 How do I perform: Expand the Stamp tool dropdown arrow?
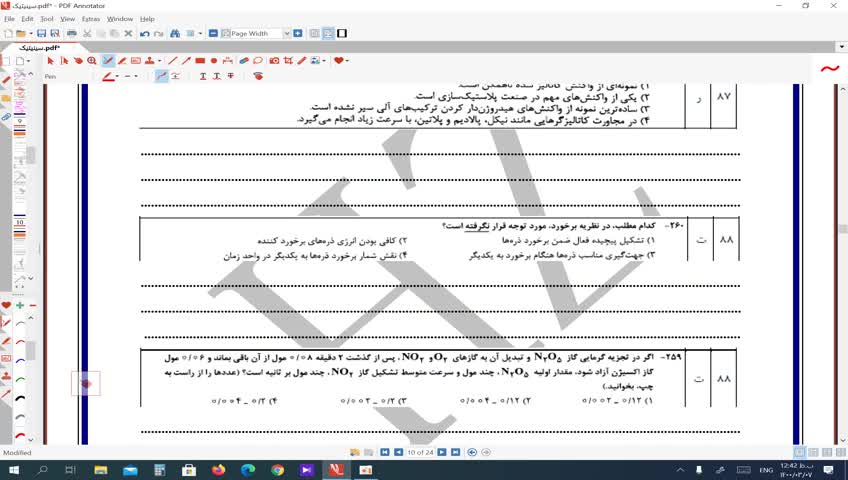point(159,61)
